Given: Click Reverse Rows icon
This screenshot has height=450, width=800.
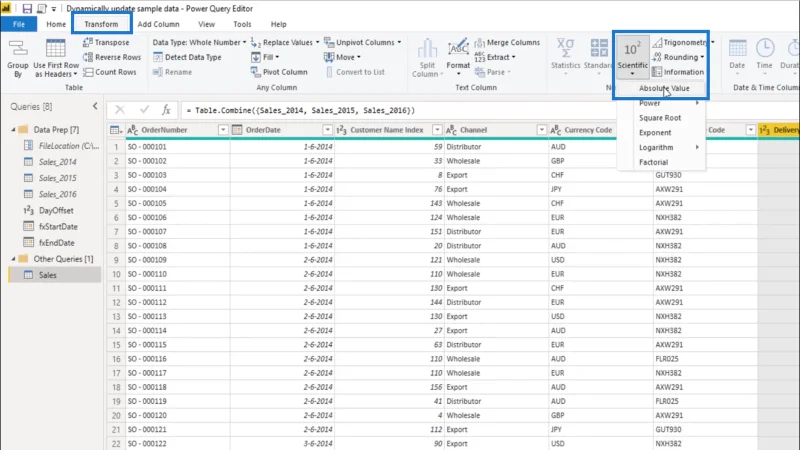Looking at the screenshot, I should (88, 57).
